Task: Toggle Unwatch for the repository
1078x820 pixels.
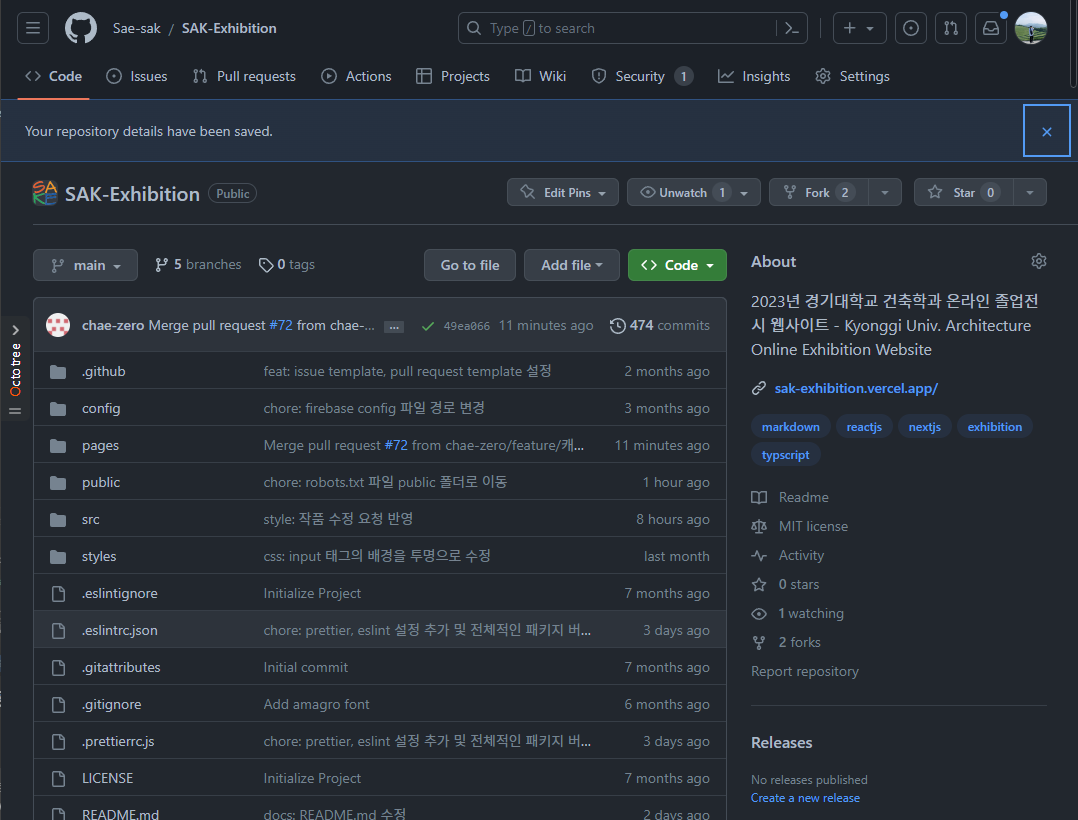Action: (693, 192)
